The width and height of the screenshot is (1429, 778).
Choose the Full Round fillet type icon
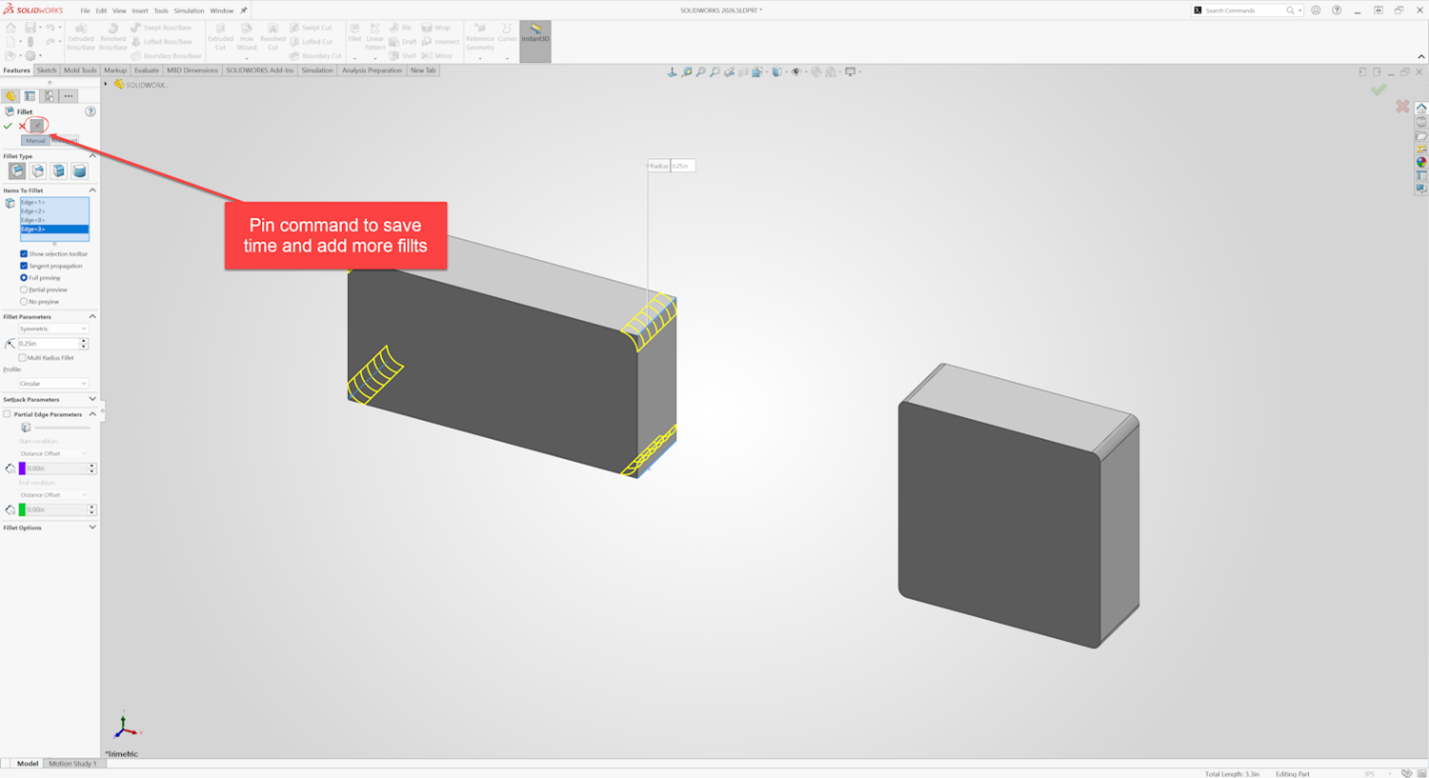click(79, 172)
